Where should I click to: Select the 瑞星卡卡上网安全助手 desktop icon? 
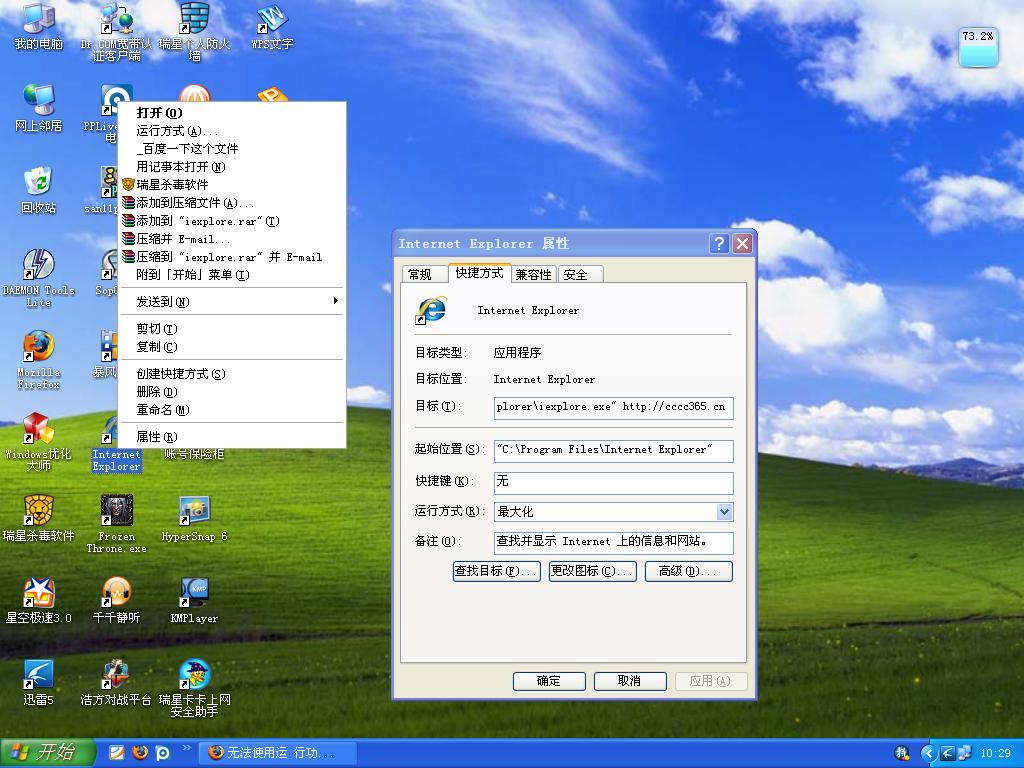pyautogui.click(x=194, y=688)
